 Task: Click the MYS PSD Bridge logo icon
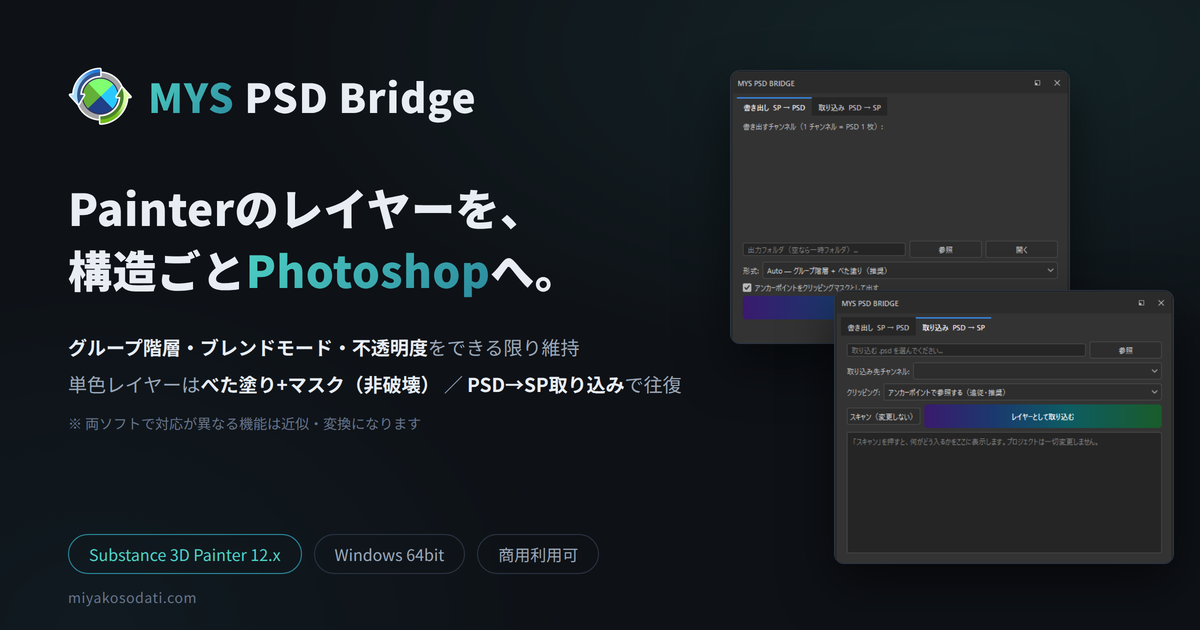pyautogui.click(x=100, y=97)
